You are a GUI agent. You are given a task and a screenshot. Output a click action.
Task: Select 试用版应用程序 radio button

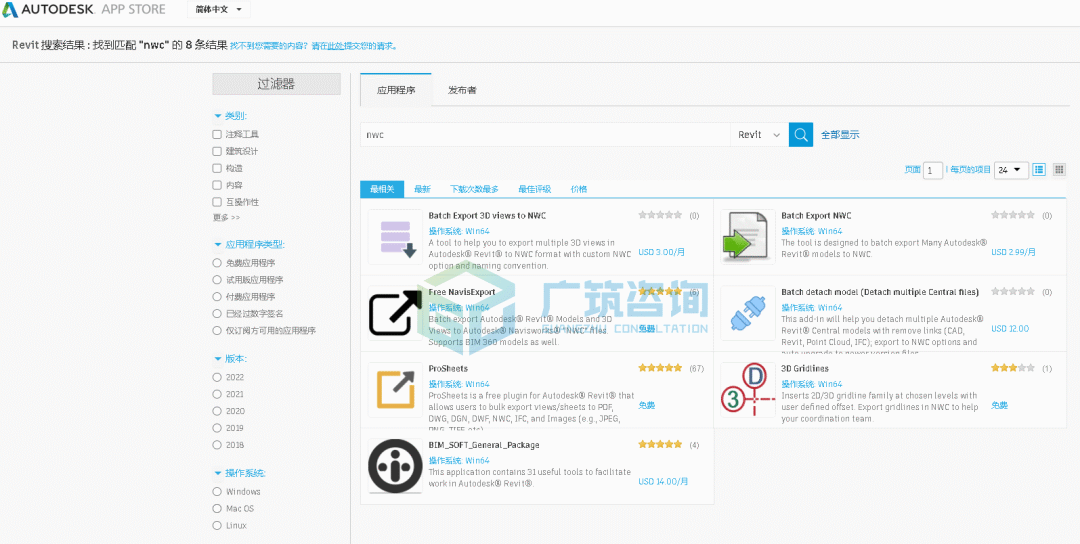tap(217, 280)
